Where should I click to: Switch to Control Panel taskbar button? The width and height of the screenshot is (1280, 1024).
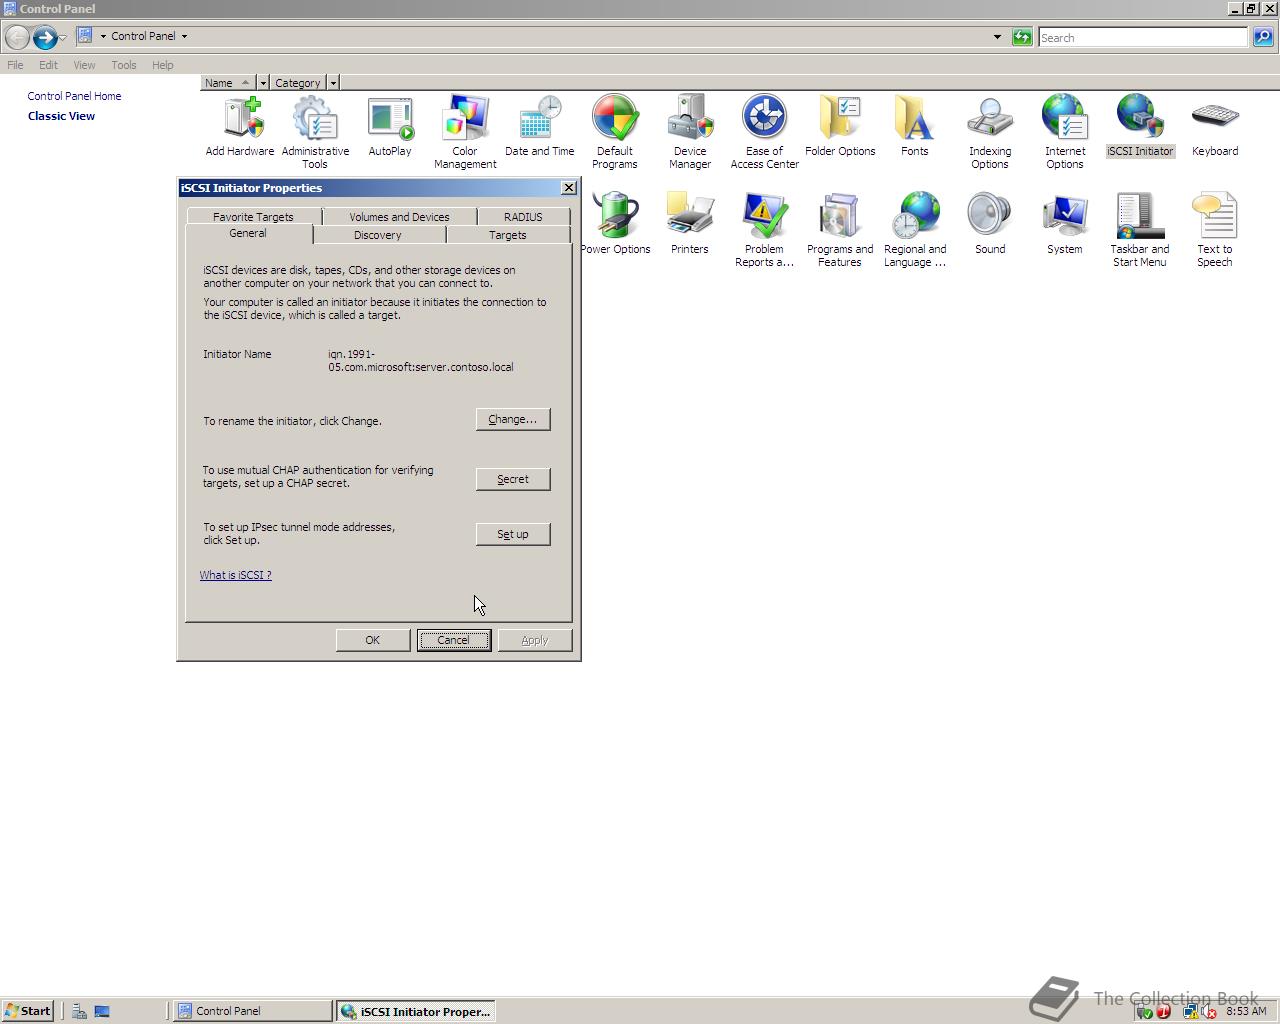pyautogui.click(x=252, y=1011)
